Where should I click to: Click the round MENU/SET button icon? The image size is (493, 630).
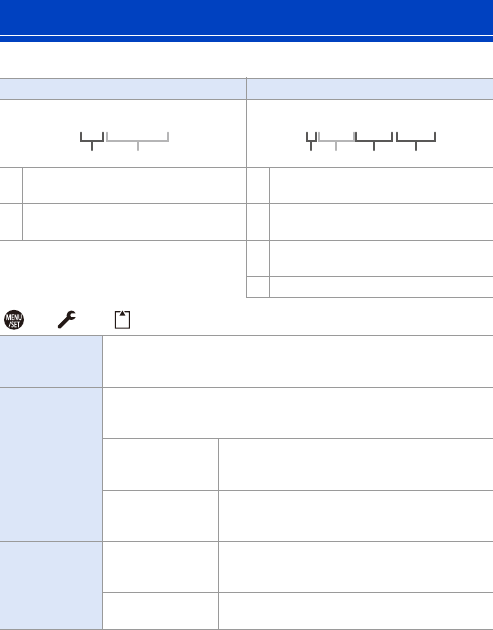pyautogui.click(x=14, y=320)
